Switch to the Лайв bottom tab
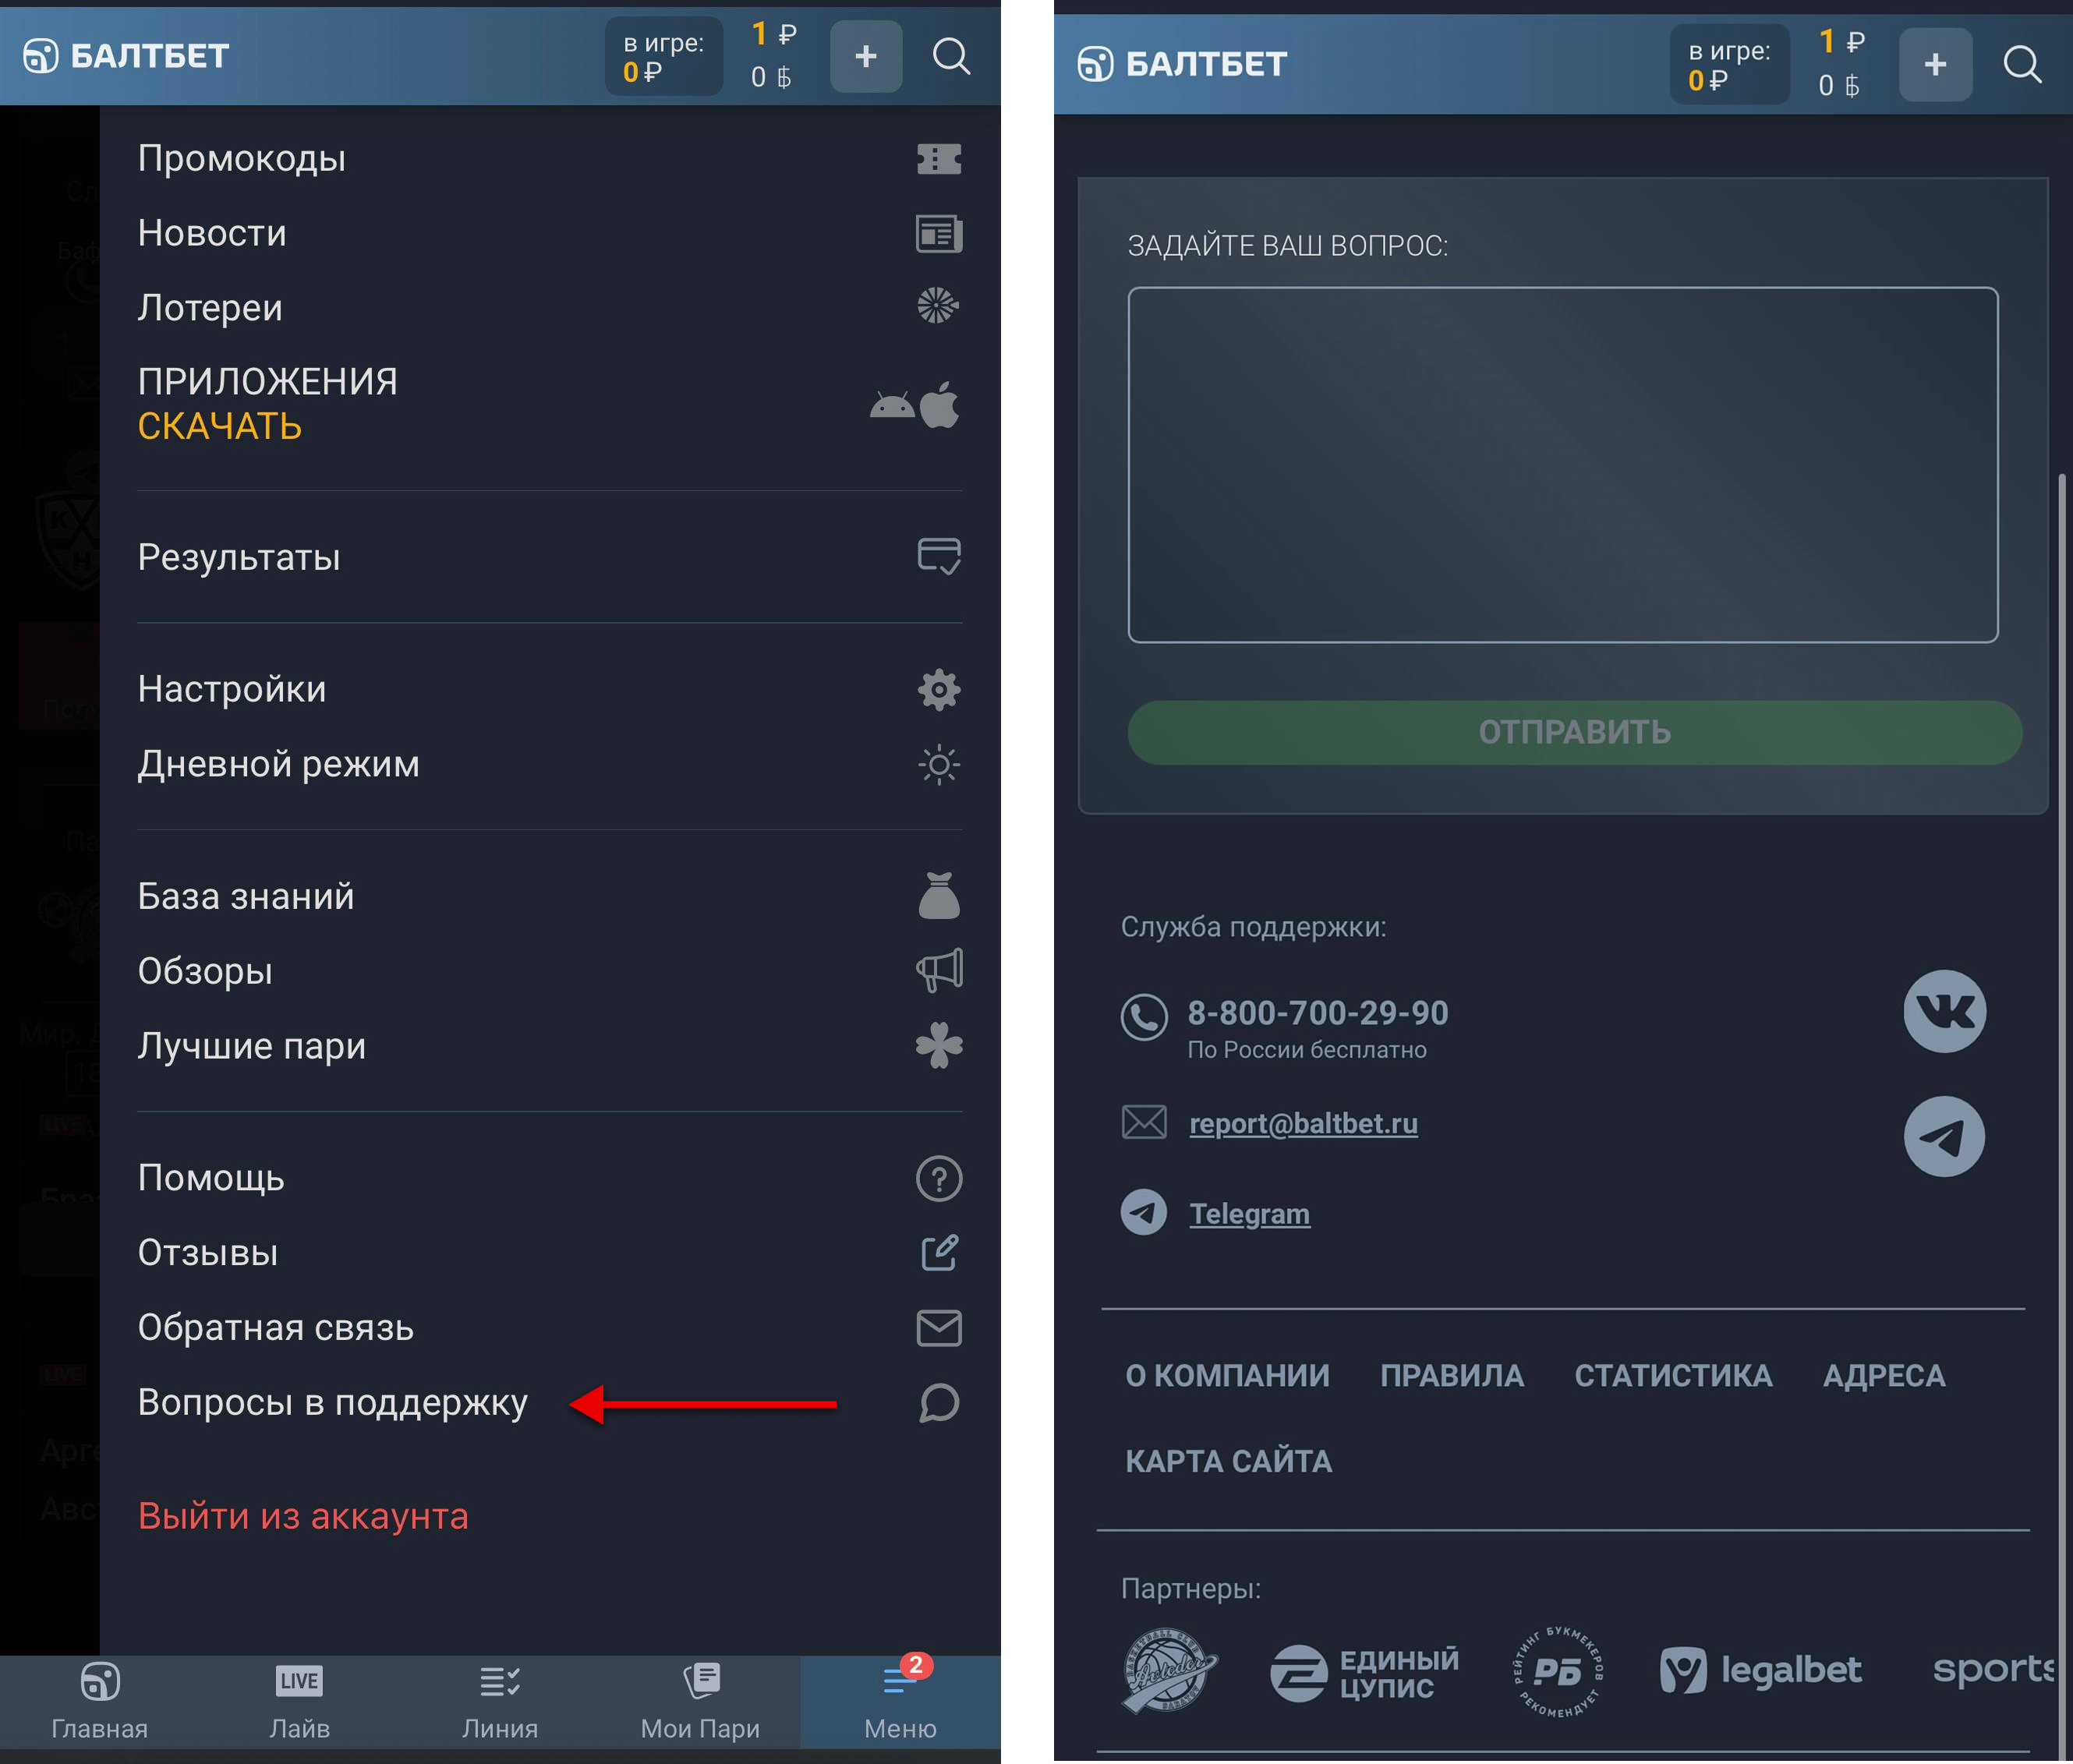Viewport: 2073px width, 1764px height. click(x=299, y=1700)
